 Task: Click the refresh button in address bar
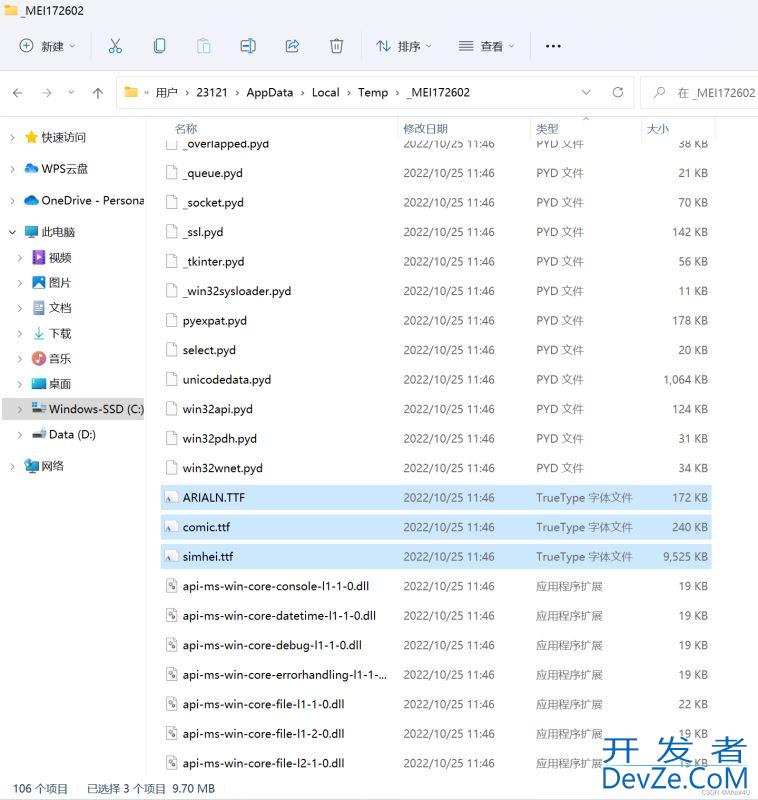(618, 92)
